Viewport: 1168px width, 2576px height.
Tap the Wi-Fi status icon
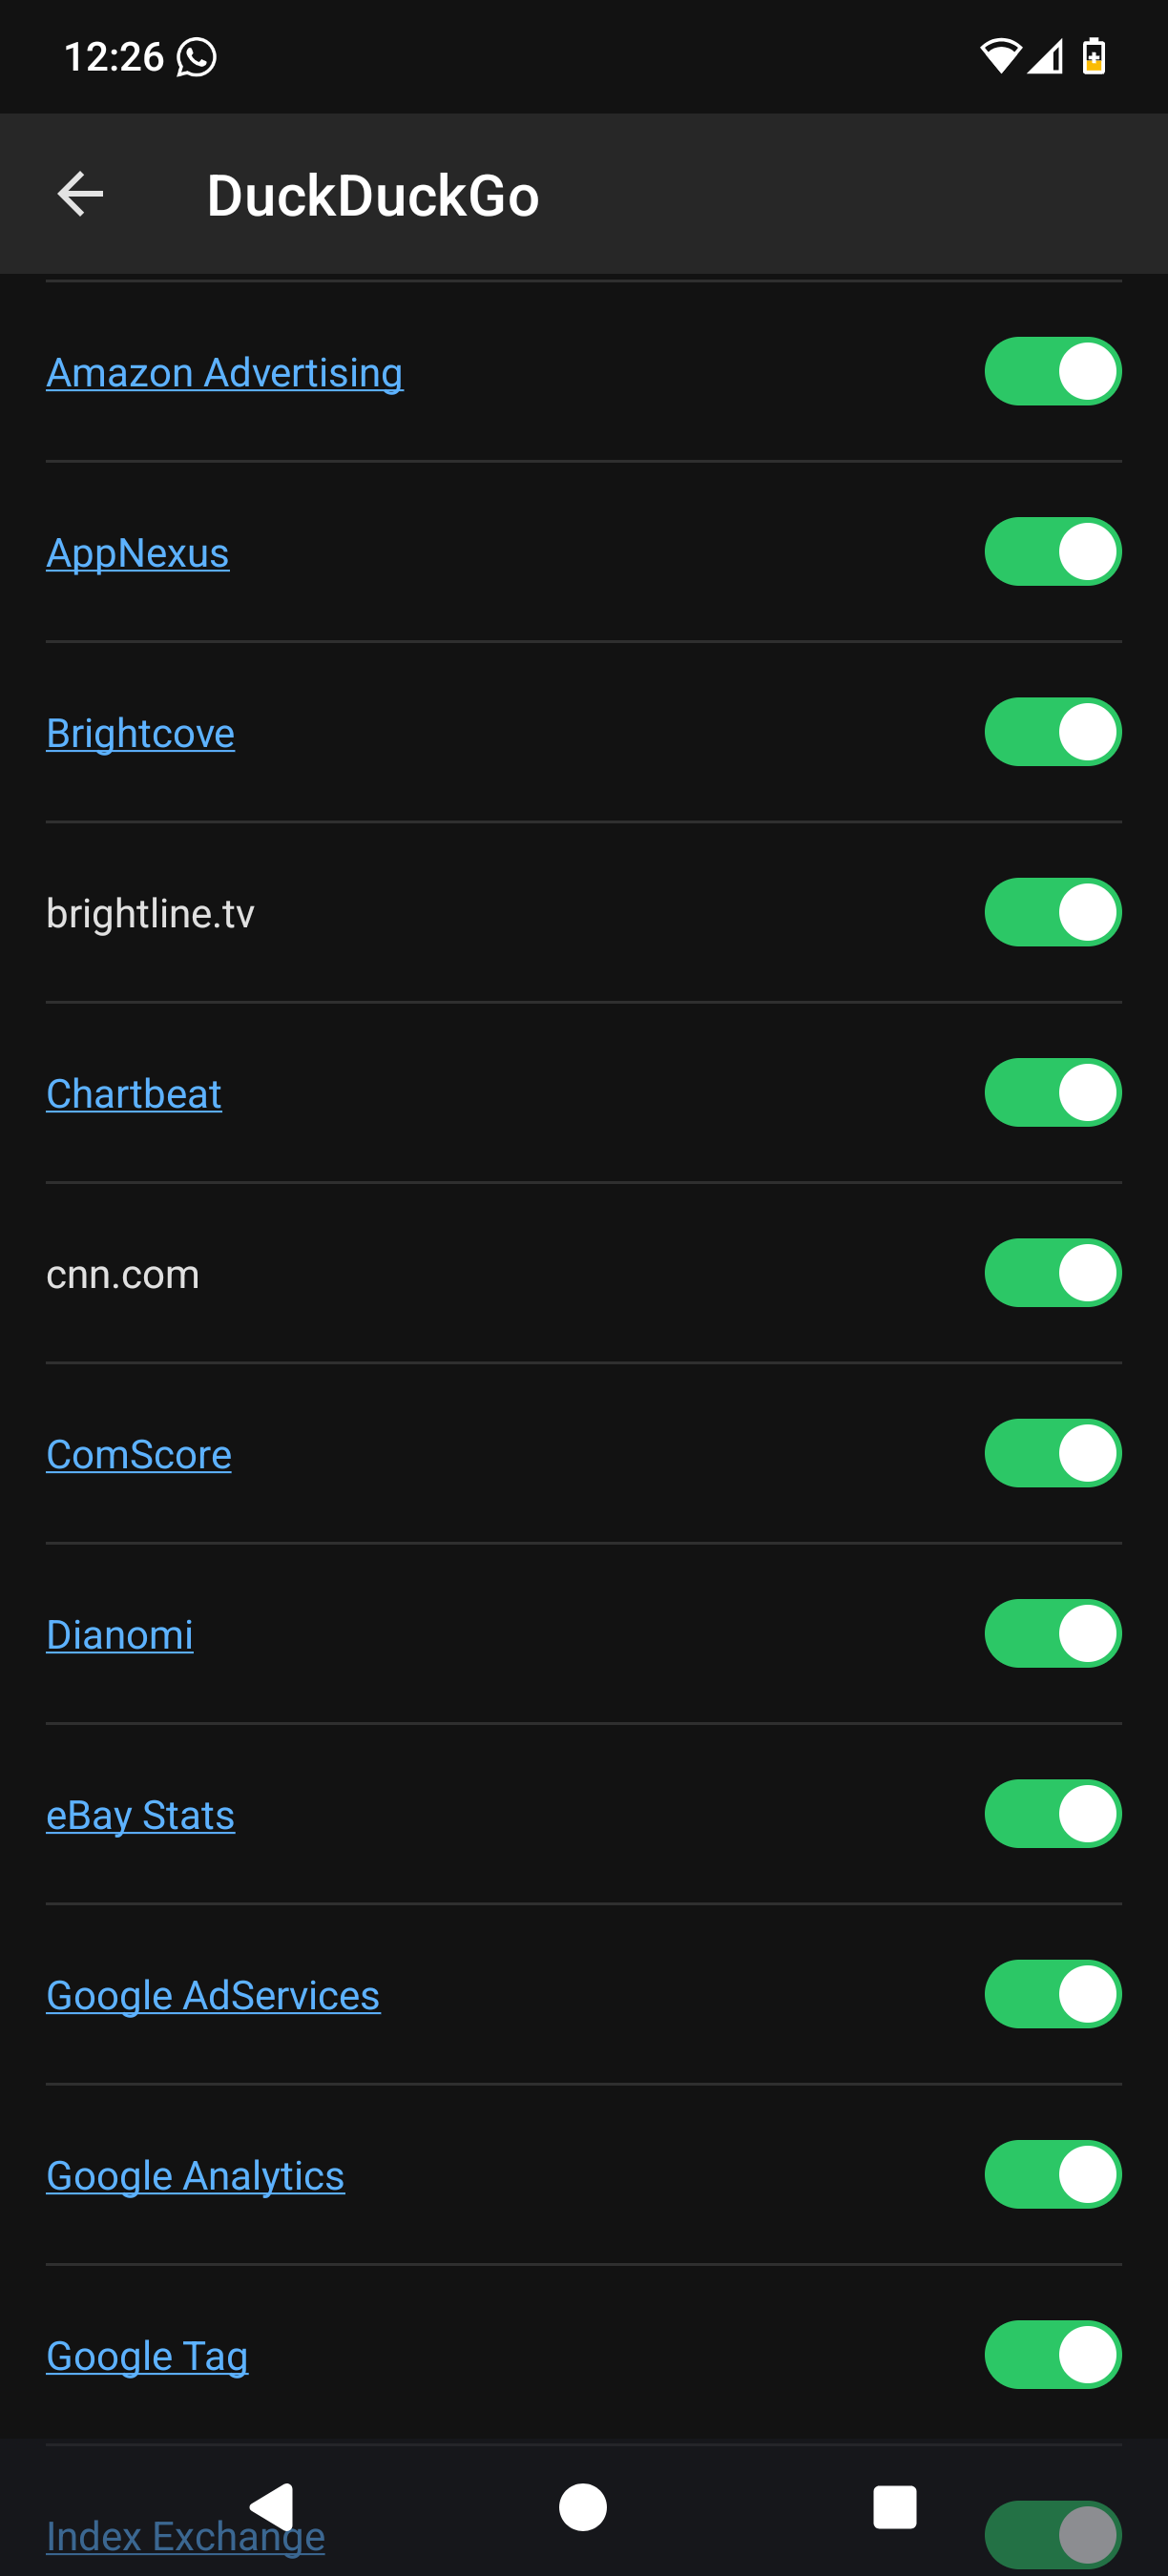998,56
